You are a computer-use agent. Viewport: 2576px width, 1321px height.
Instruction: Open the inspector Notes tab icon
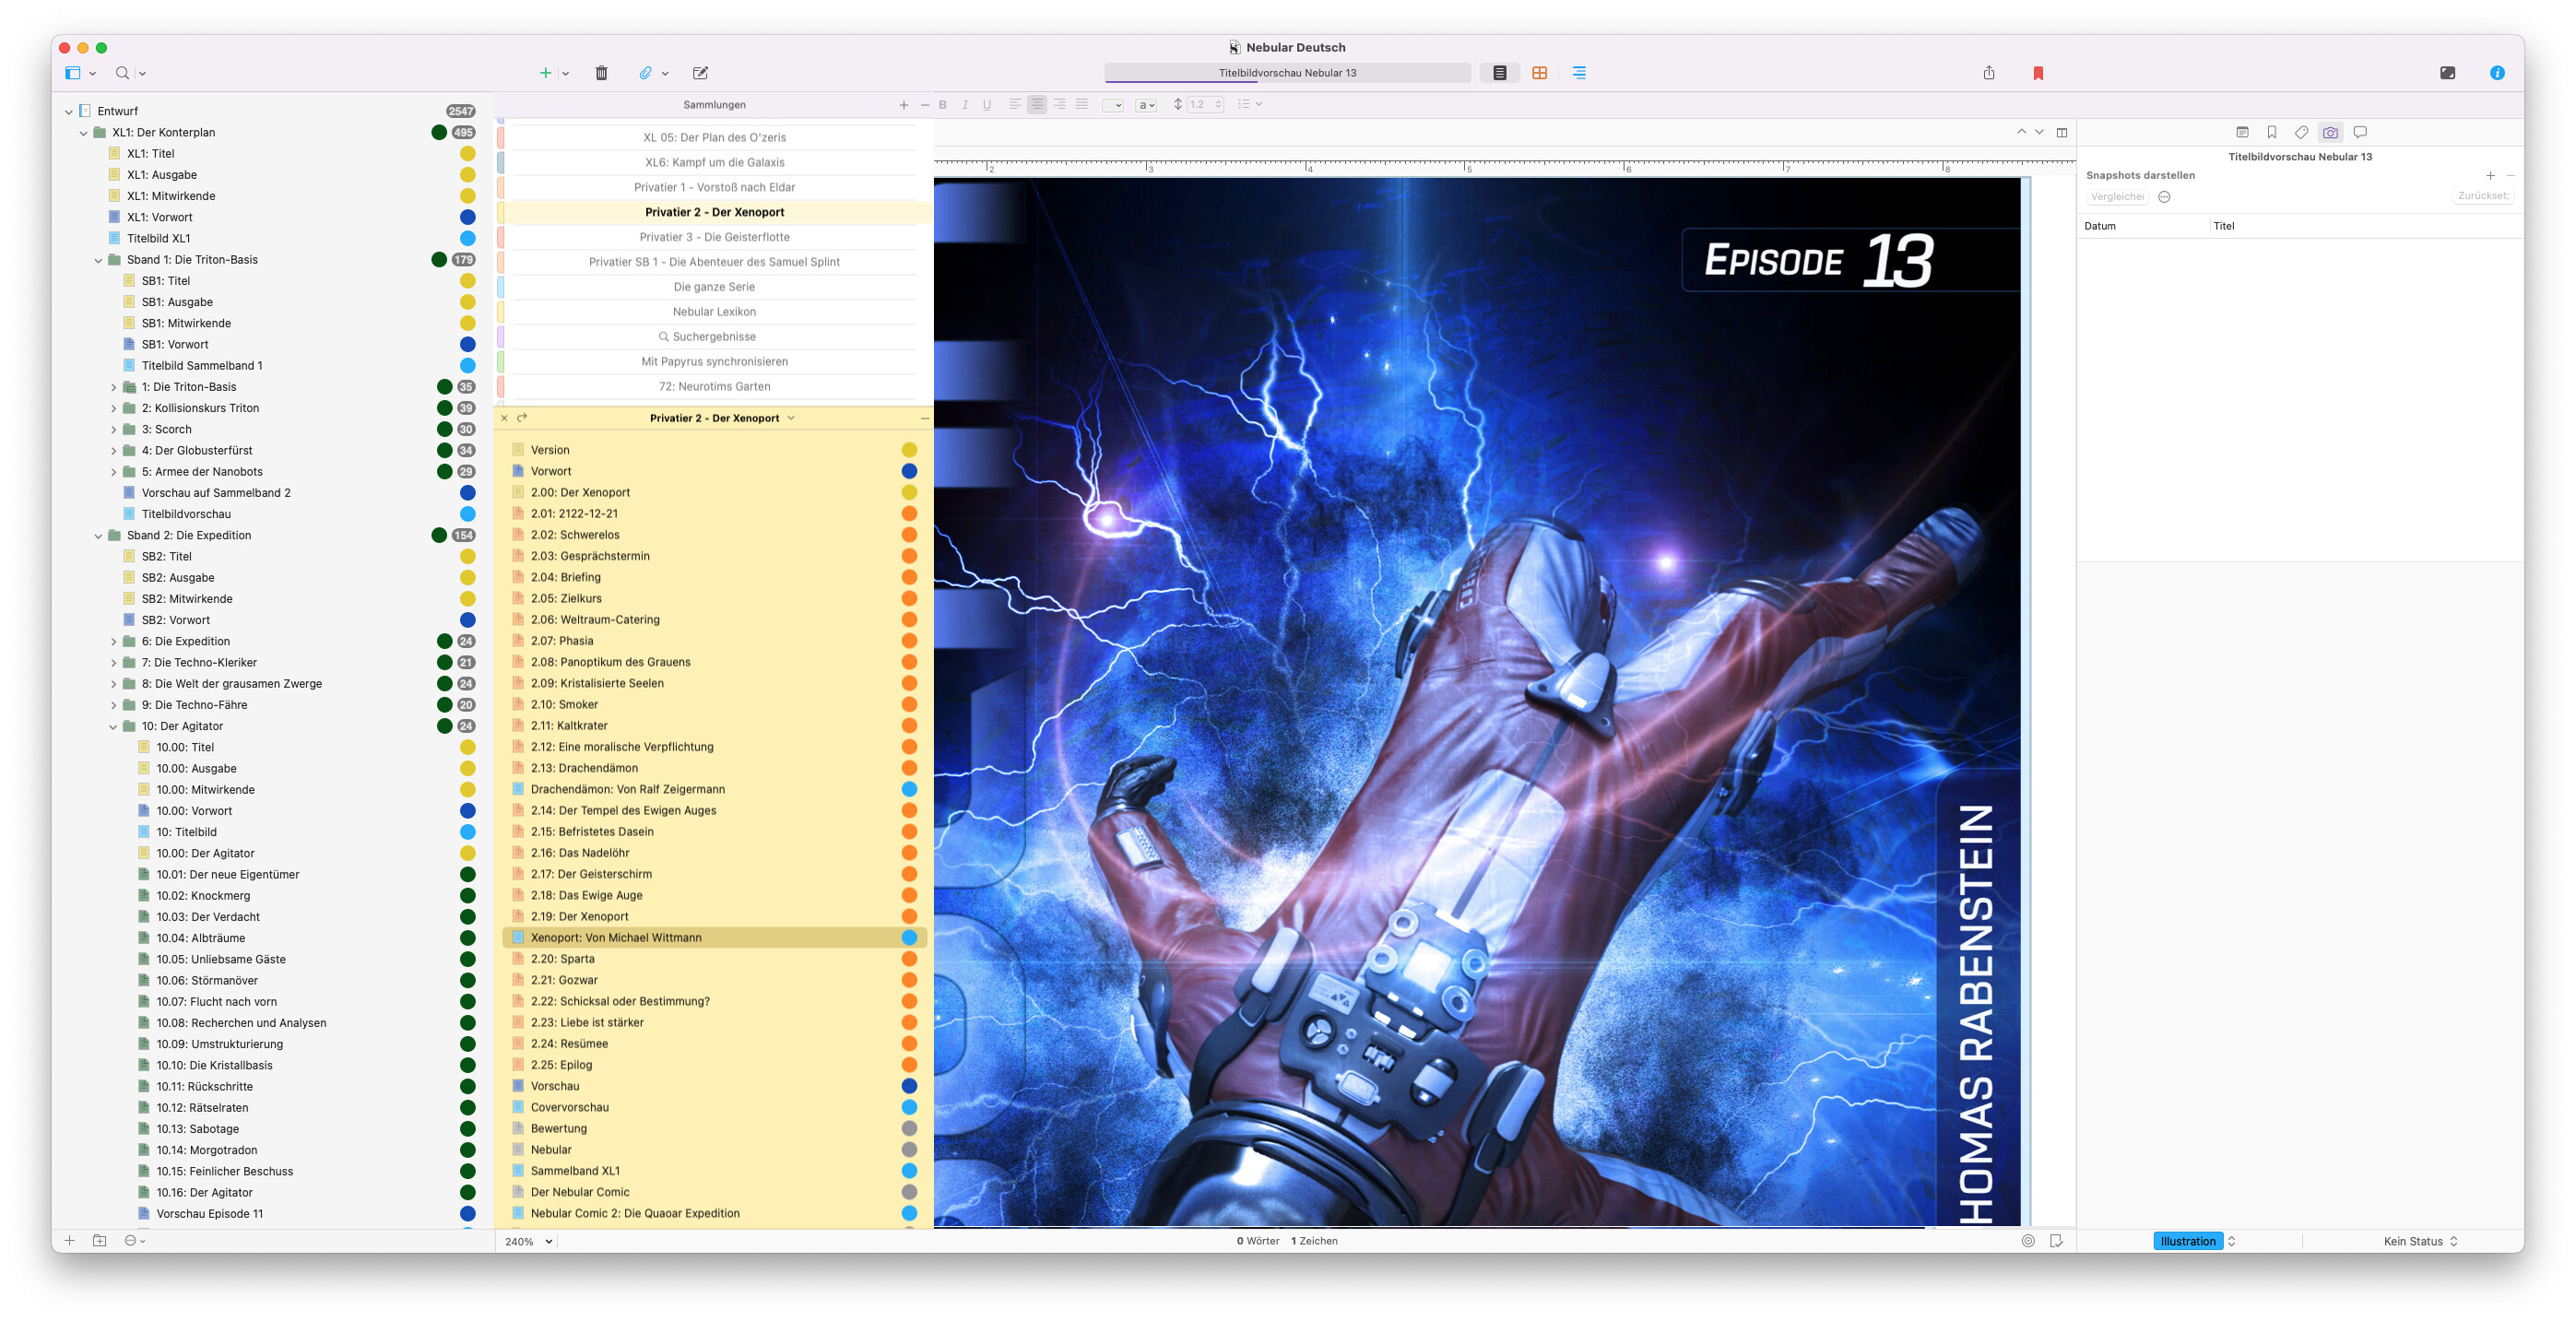(x=2242, y=132)
